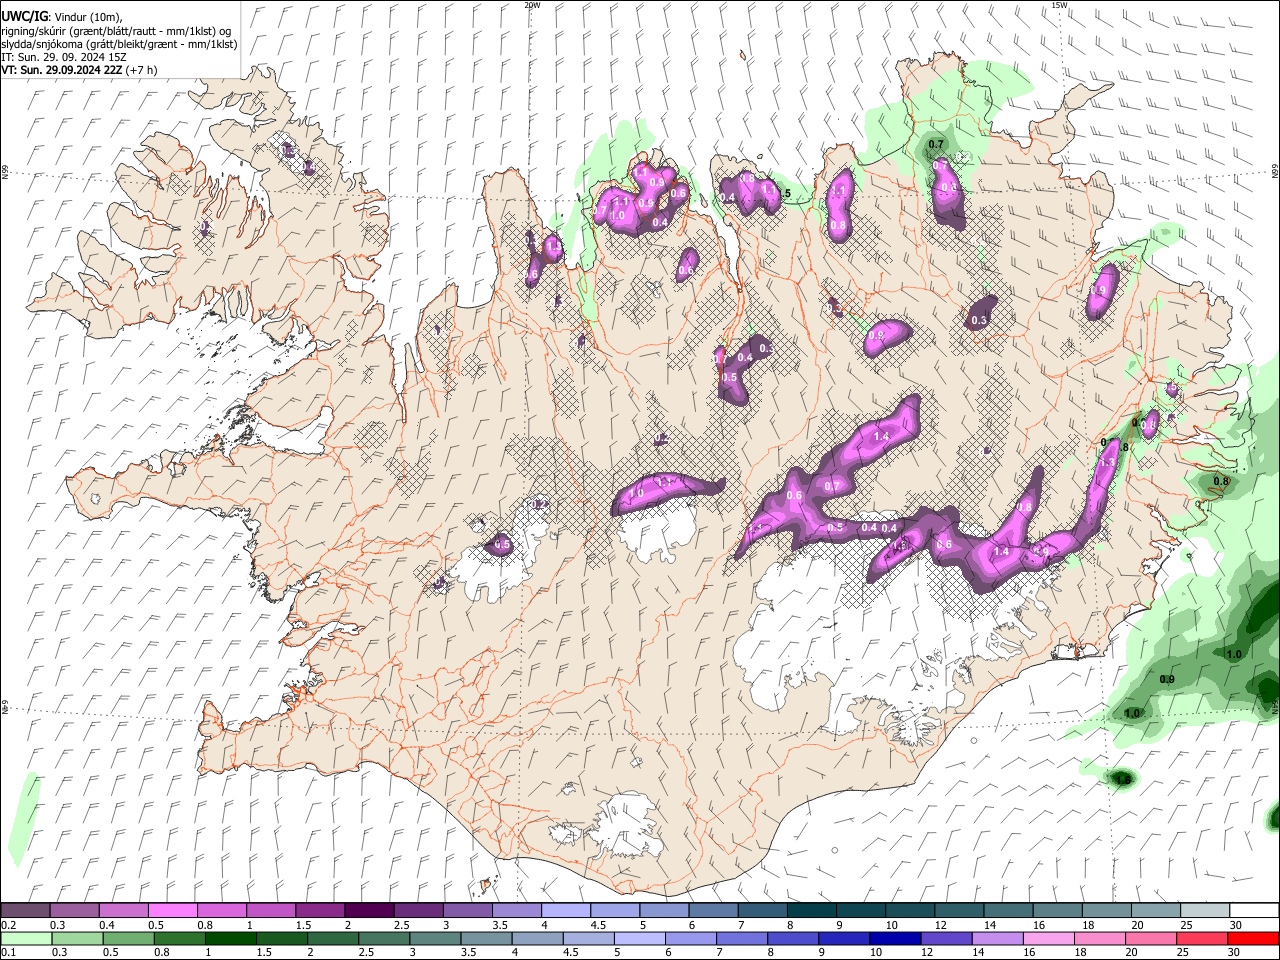This screenshot has width=1280, height=960.
Task: Click the deep blue 10 swatch in lower legend row
Action: click(895, 938)
